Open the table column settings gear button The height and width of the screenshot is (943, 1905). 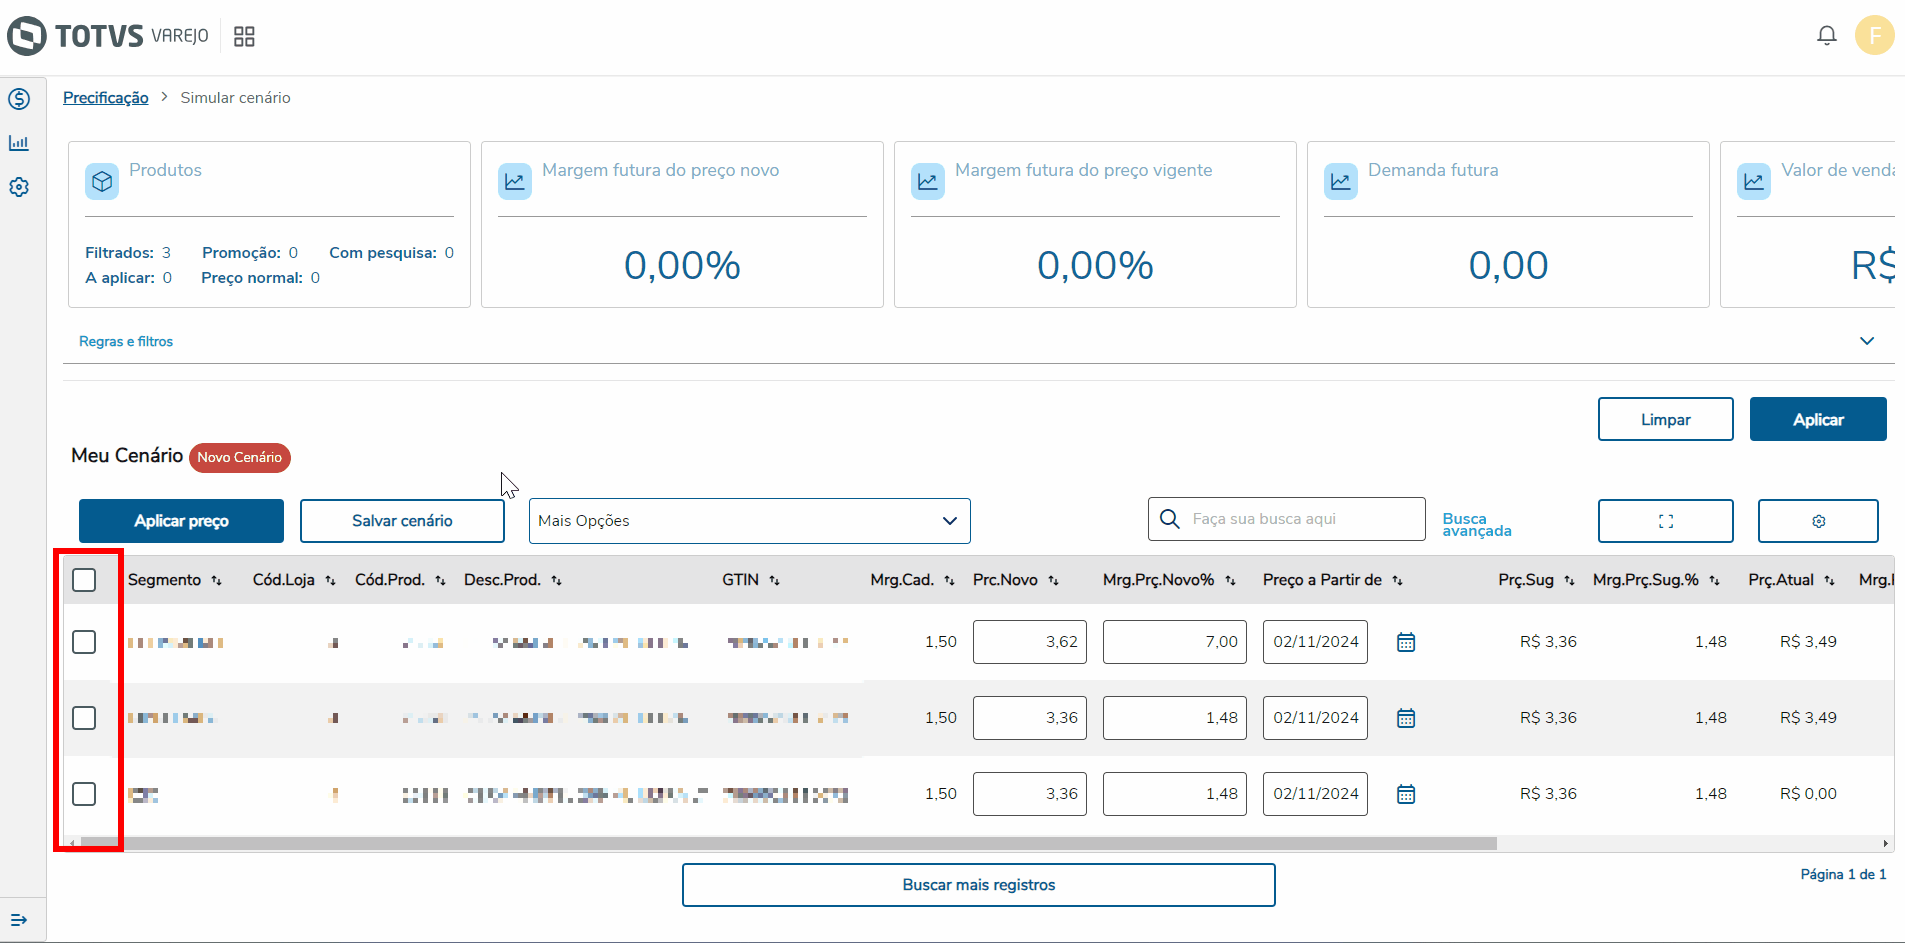tap(1817, 521)
